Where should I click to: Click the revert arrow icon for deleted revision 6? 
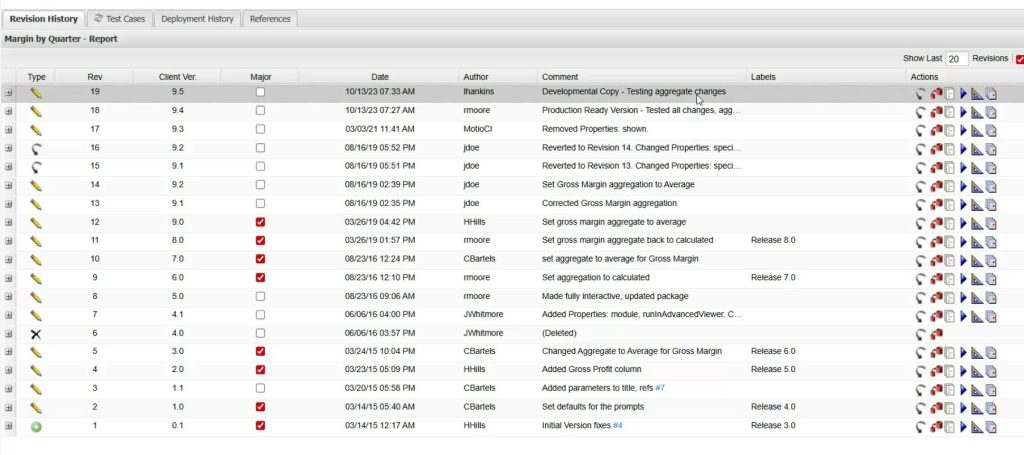(x=921, y=335)
